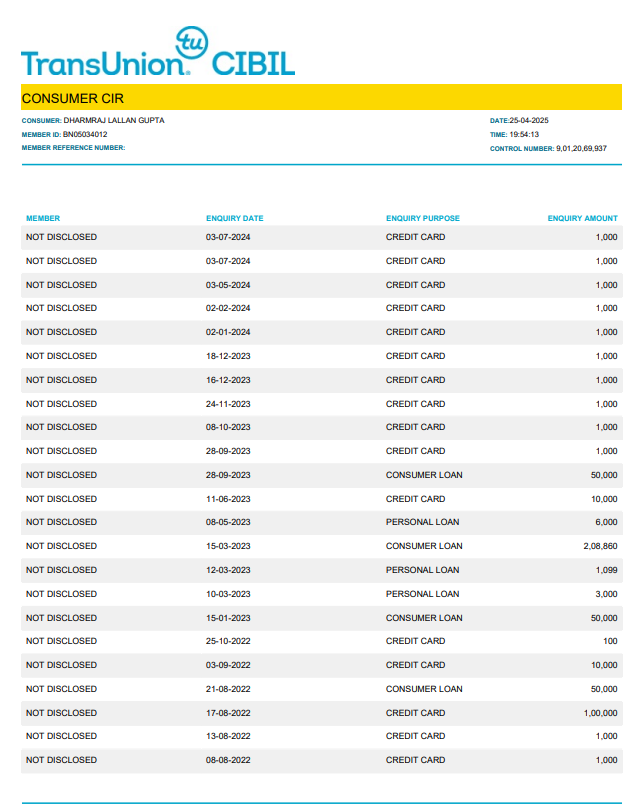Click the ENQUIRY AMOUNT column header
The width and height of the screenshot is (633, 805).
tap(583, 218)
